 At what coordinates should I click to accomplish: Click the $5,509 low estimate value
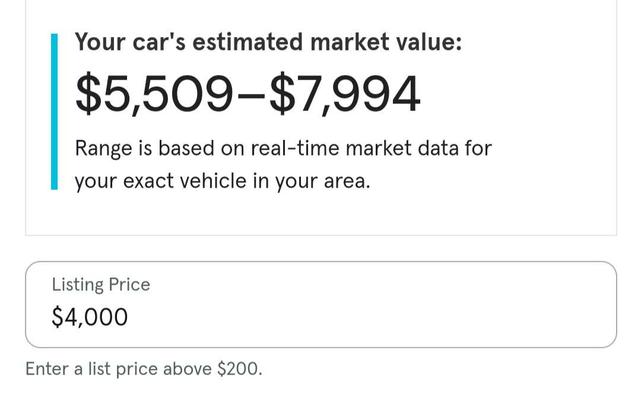[153, 94]
